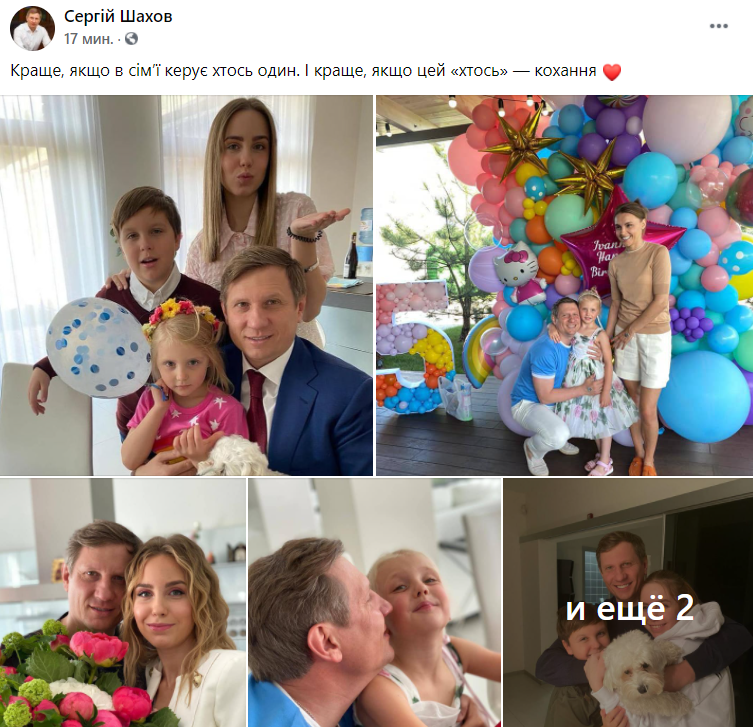Open the round profile avatar picture
Image resolution: width=753 pixels, height=727 pixels.
pos(33,28)
